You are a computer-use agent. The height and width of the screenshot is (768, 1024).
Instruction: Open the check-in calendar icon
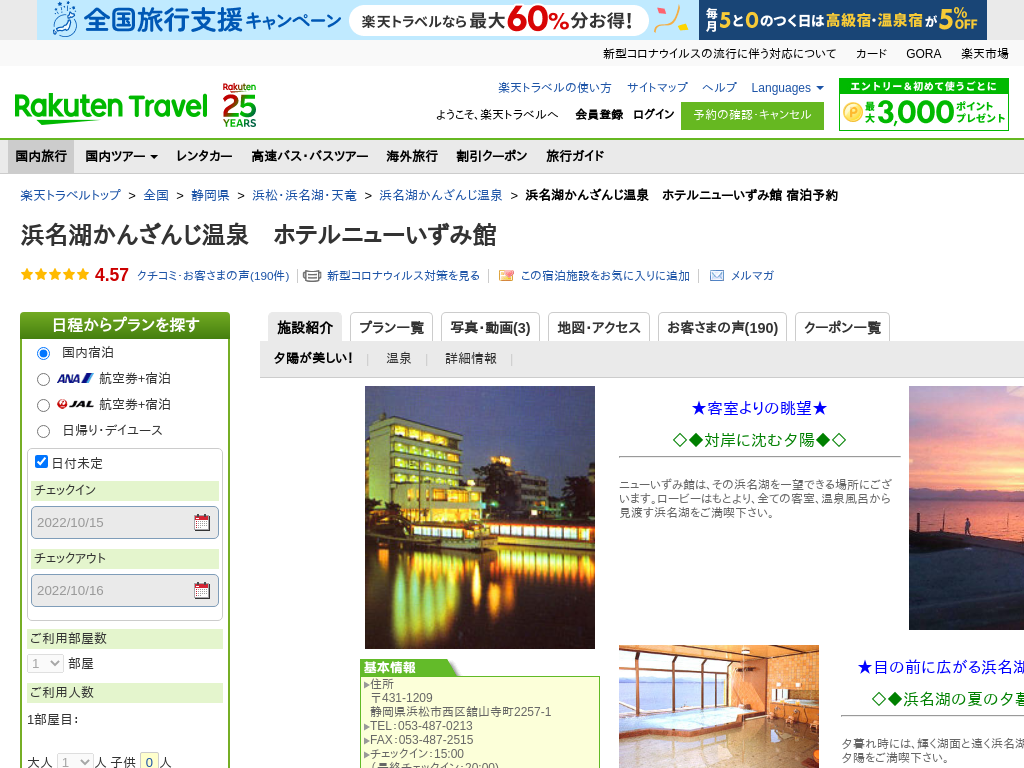(x=202, y=522)
